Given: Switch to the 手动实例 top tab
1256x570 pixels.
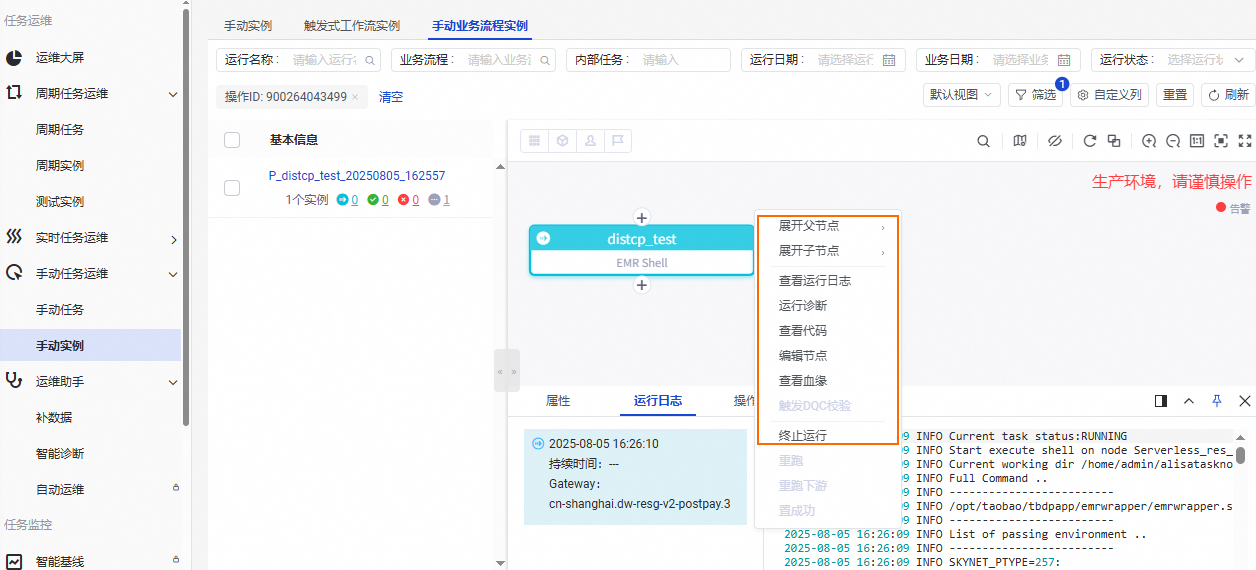Looking at the screenshot, I should [x=248, y=26].
